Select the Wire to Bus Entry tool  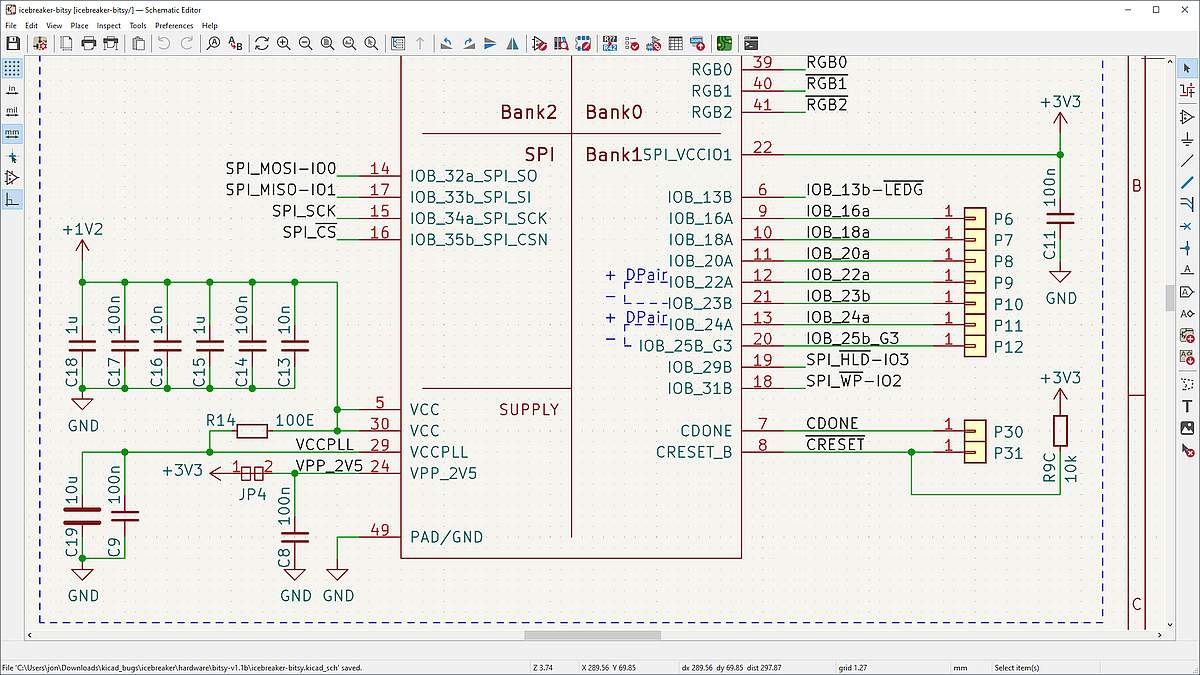(1187, 204)
